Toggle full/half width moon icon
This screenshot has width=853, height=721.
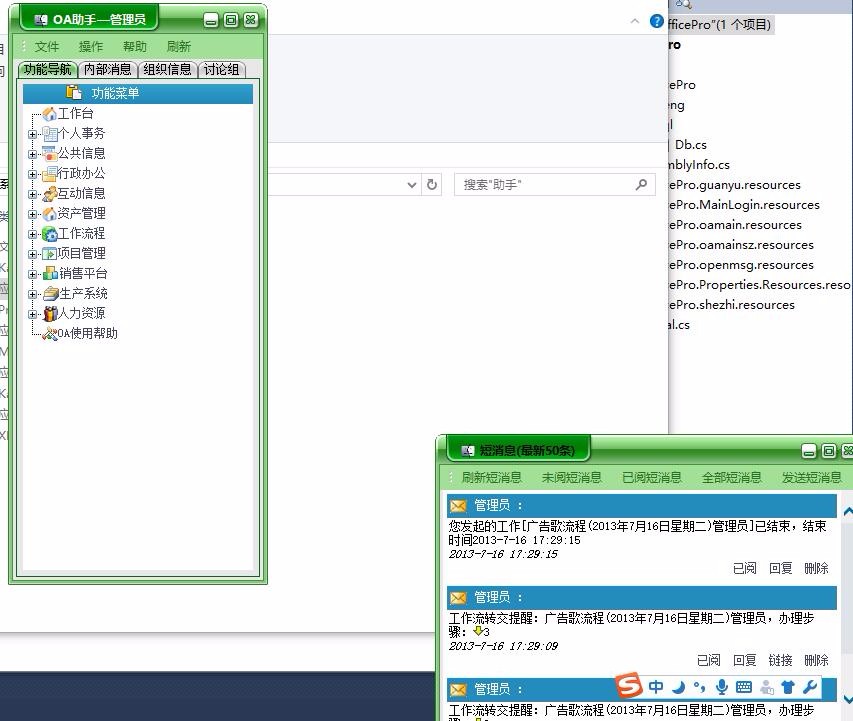coord(679,687)
